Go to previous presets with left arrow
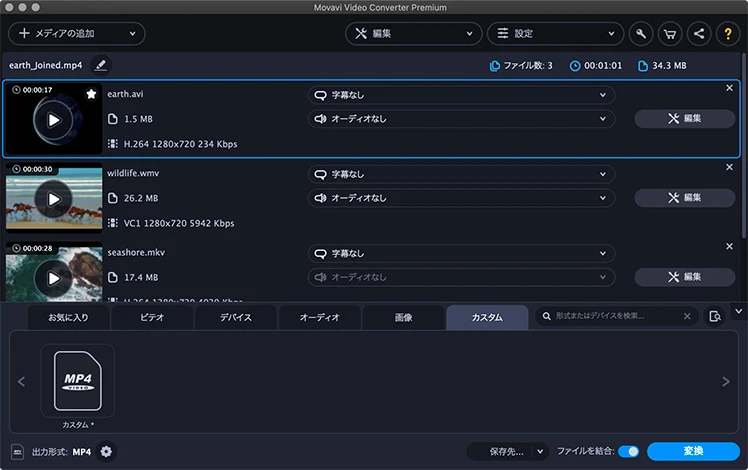This screenshot has height=470, width=748. pos(21,382)
